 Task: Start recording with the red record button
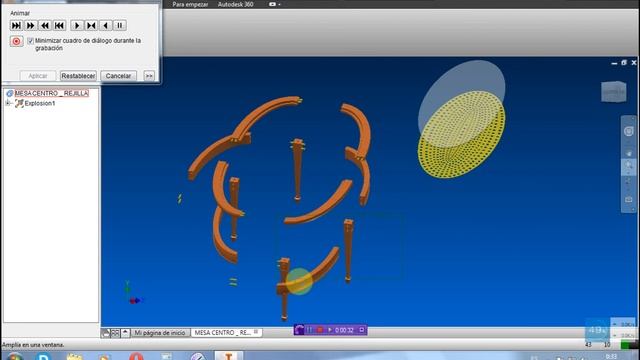tap(16, 41)
